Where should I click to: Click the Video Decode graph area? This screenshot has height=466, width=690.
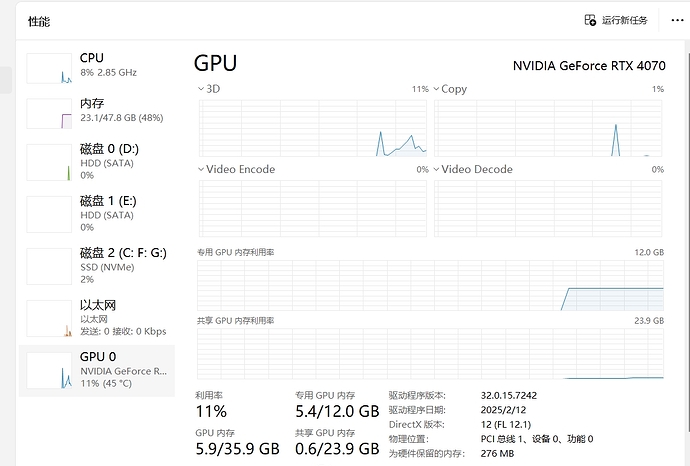(548, 207)
